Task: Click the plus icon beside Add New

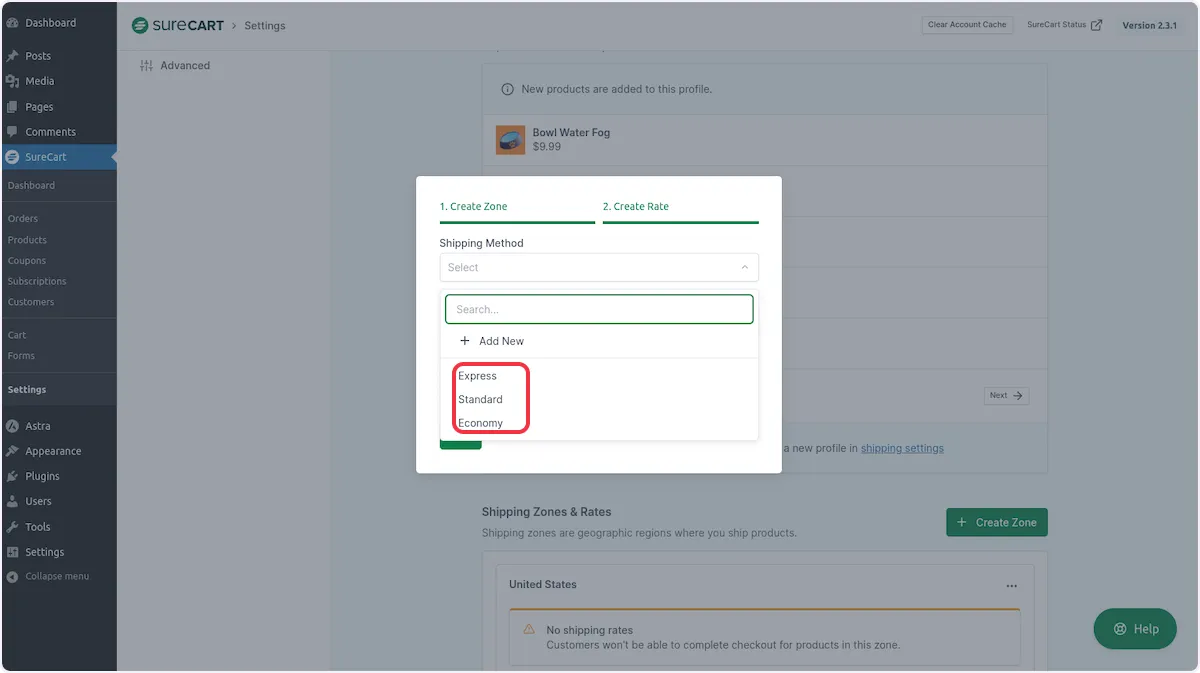Action: pyautogui.click(x=464, y=341)
